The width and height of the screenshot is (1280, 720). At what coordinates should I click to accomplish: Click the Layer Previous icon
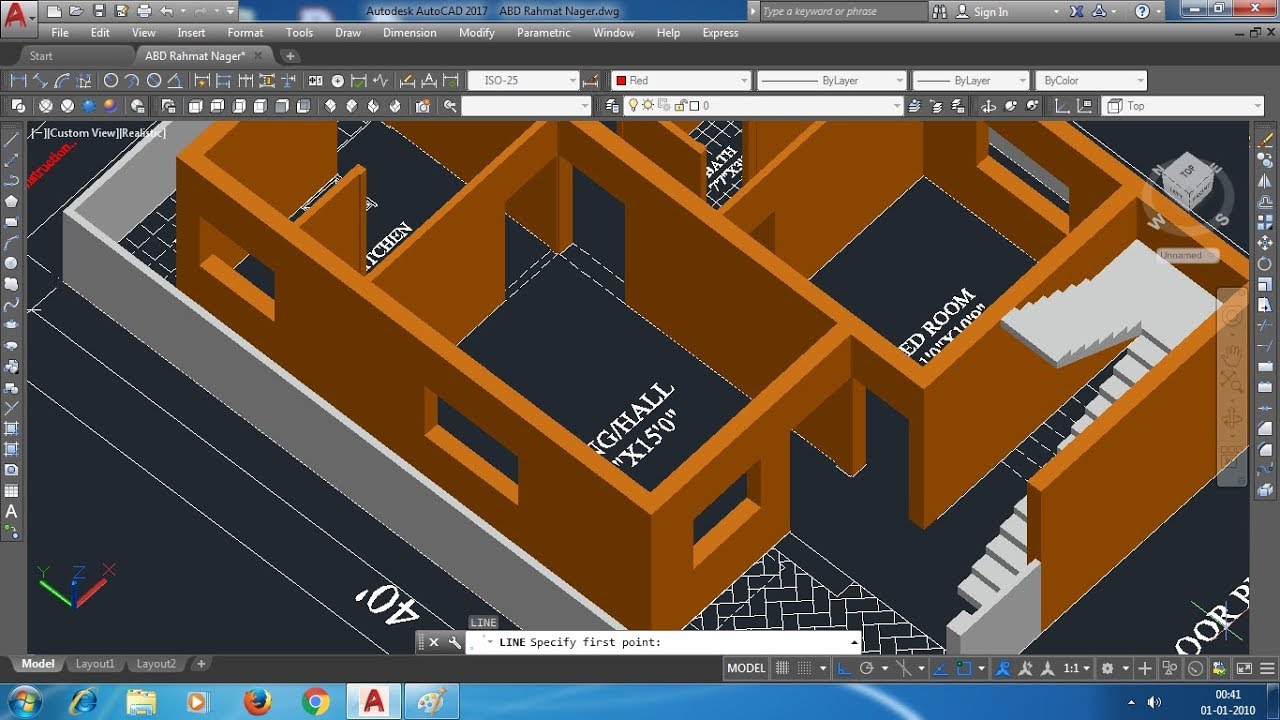pyautogui.click(x=936, y=105)
